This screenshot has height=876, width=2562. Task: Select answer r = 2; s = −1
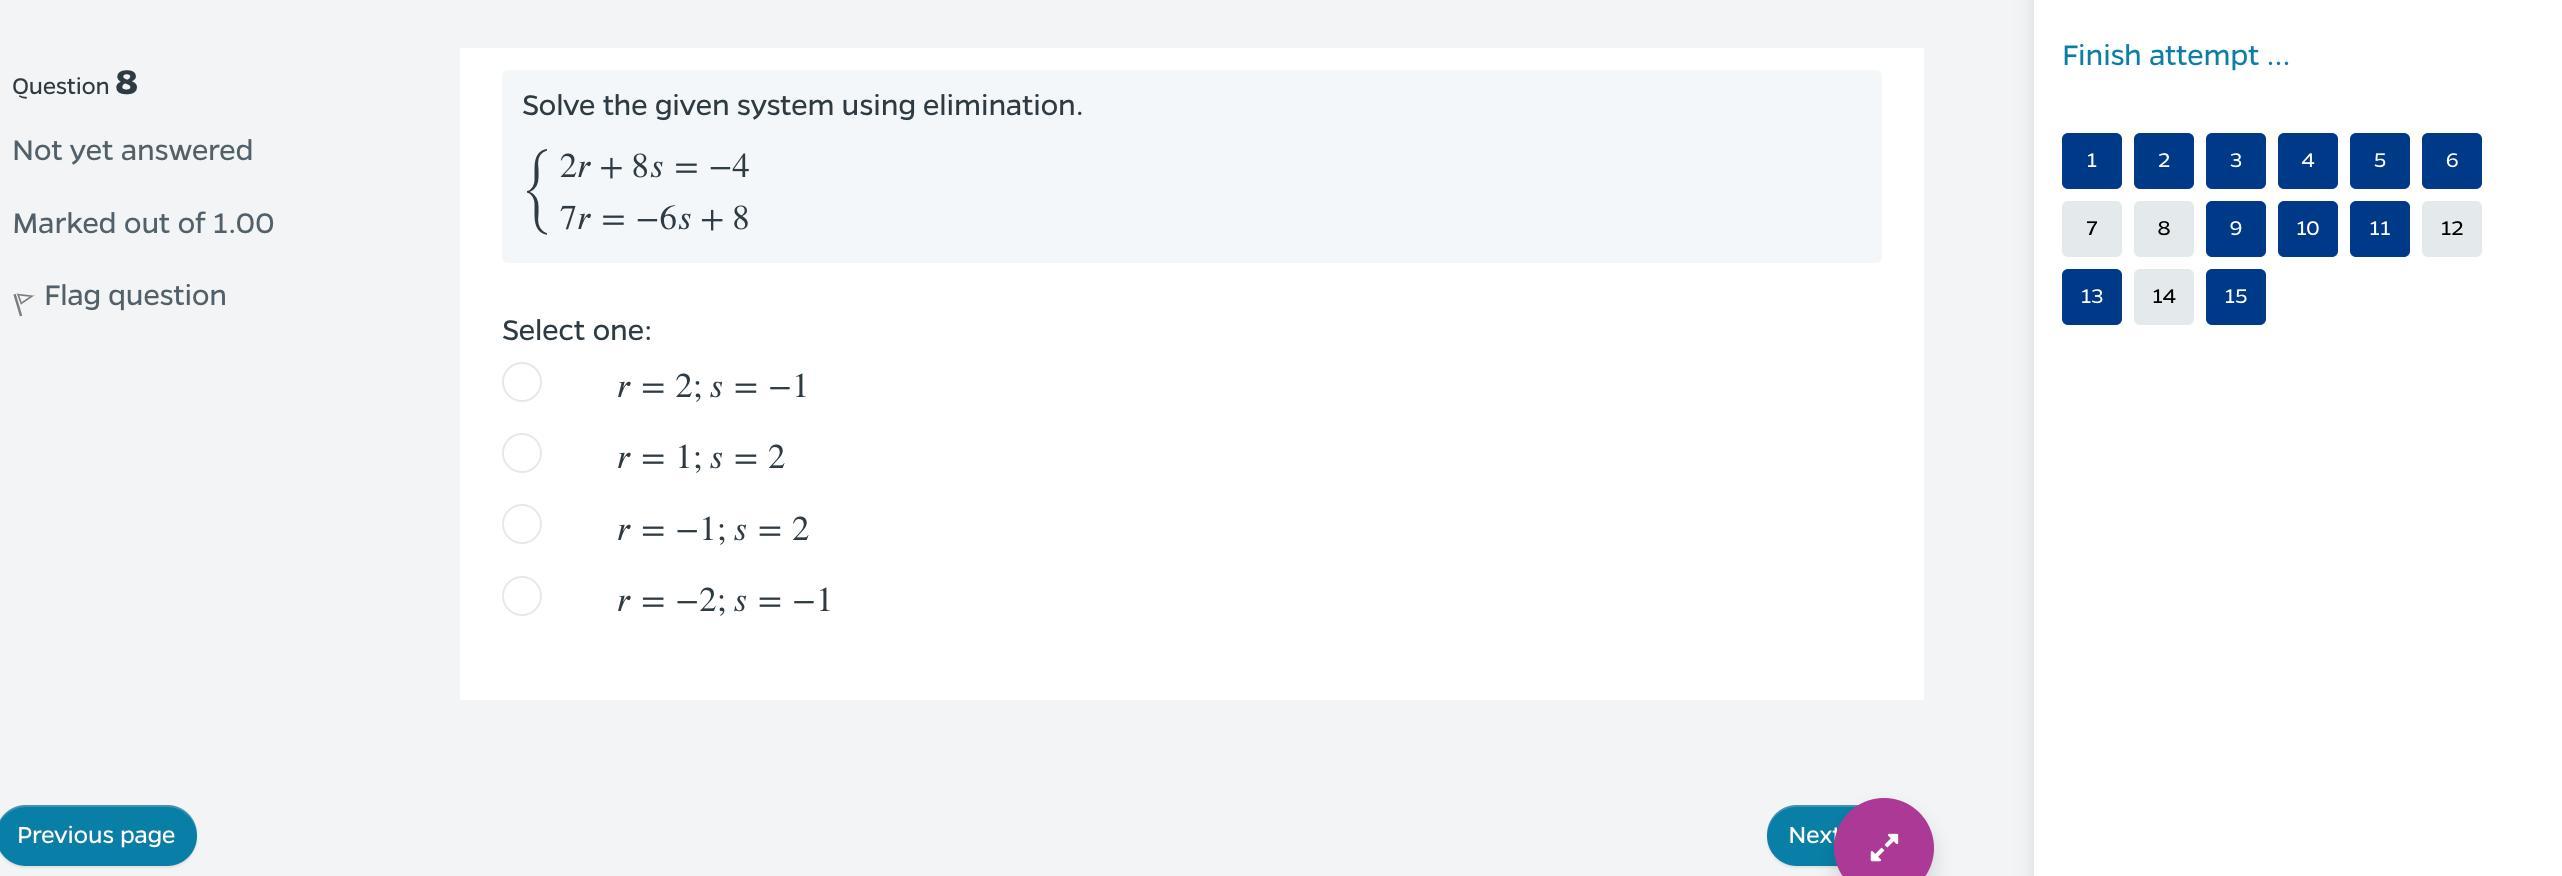522,382
